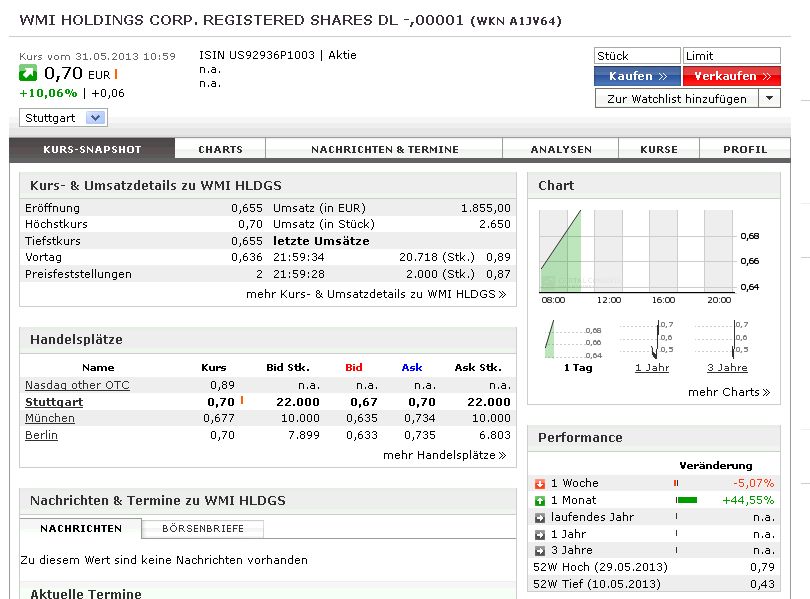
Task: Switch to the Börsenbriefe sub-tab
Action: click(202, 529)
